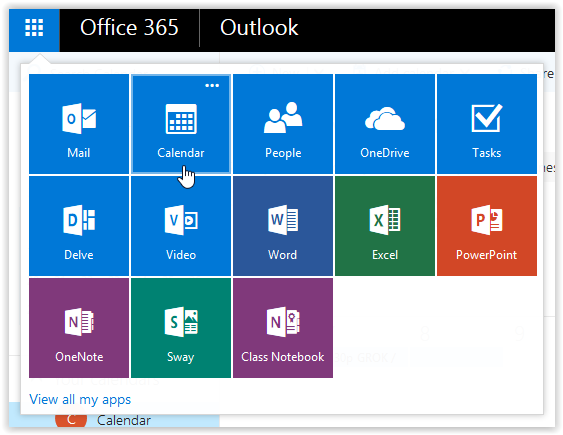Open the Sway app tile
This screenshot has width=563, height=435.
pos(181,328)
